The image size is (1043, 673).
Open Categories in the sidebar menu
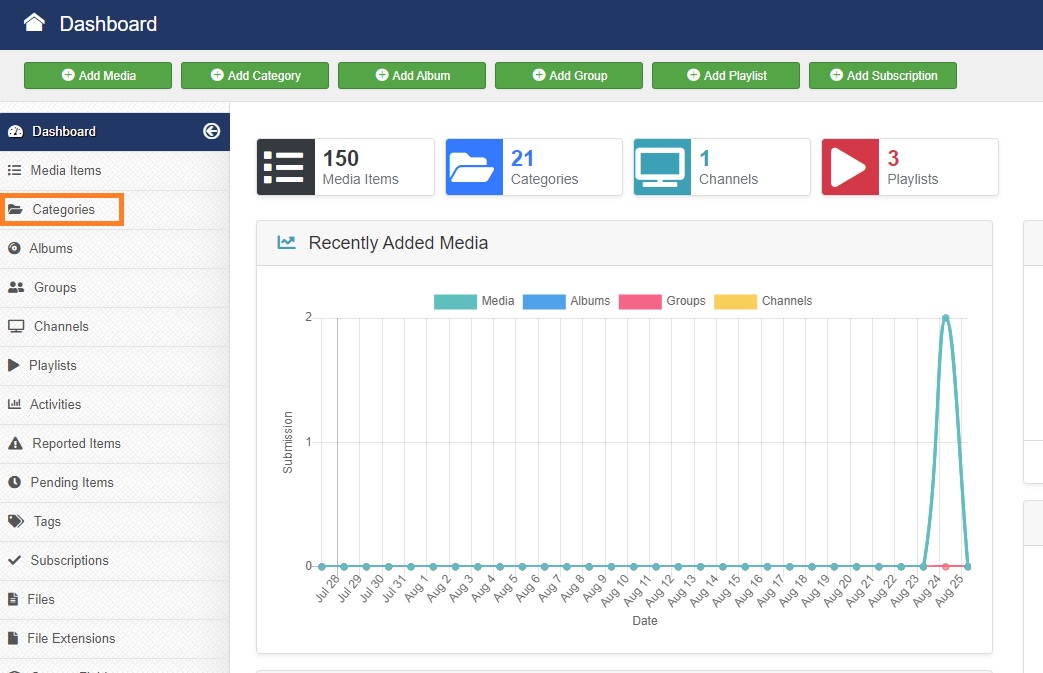pos(62,209)
